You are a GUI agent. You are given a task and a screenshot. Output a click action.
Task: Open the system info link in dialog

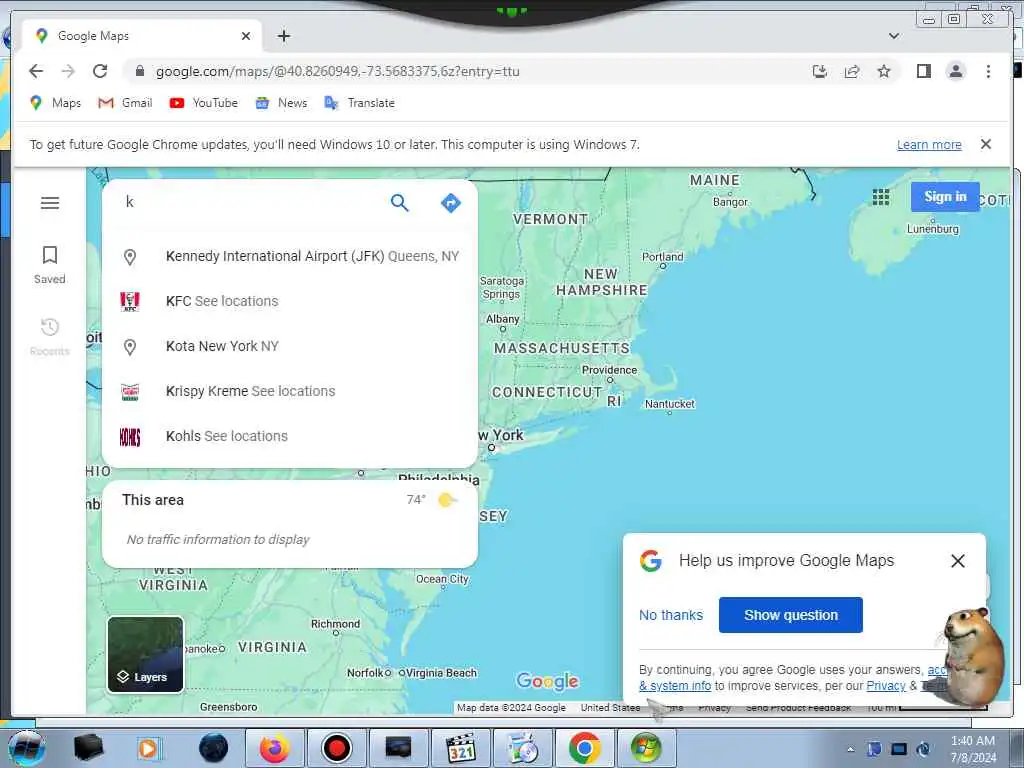[x=675, y=686]
